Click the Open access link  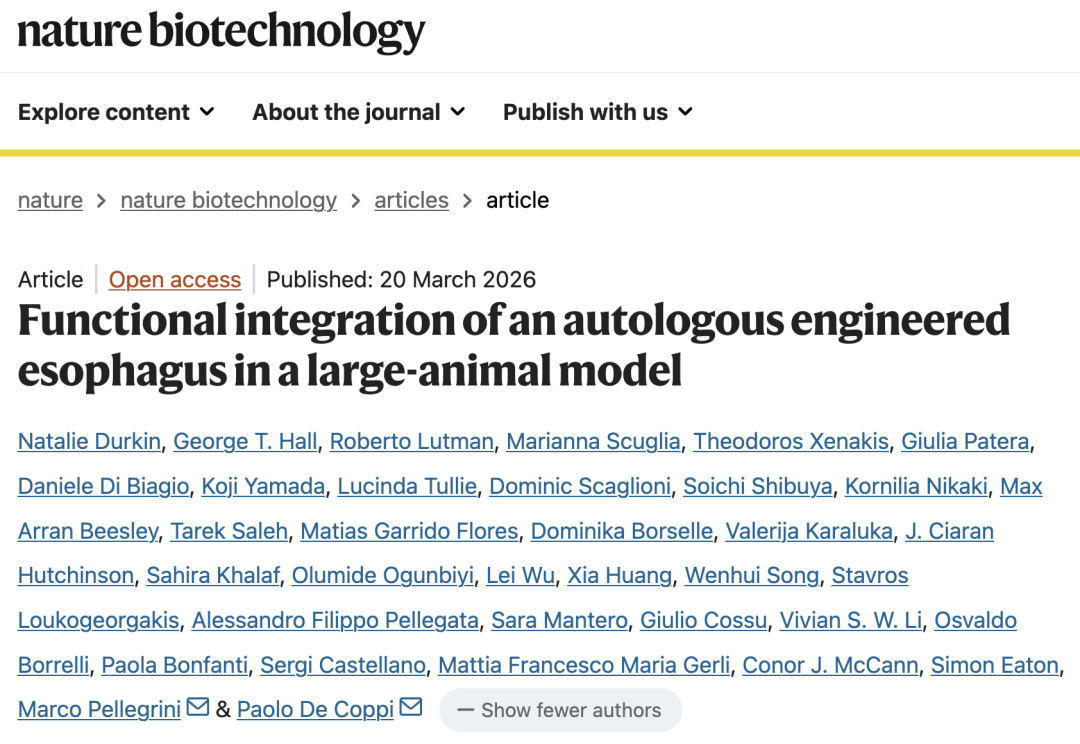coord(175,280)
